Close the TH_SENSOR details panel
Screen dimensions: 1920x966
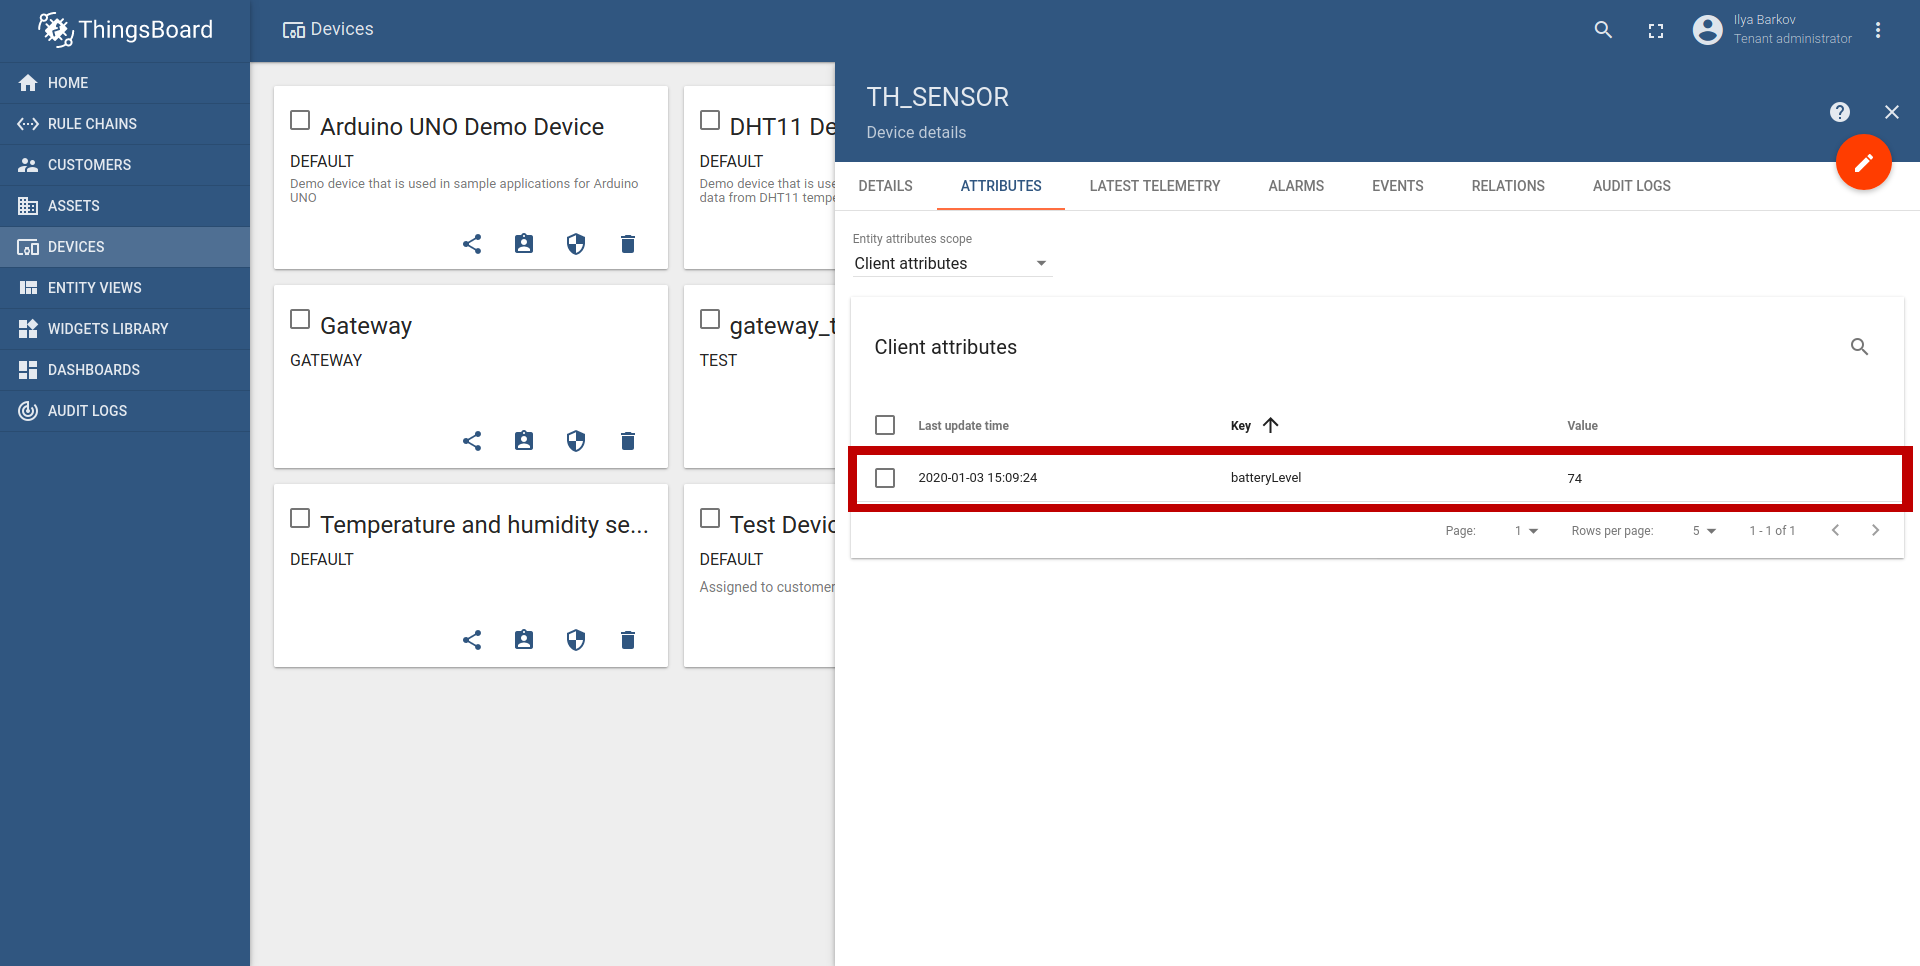pyautogui.click(x=1892, y=112)
